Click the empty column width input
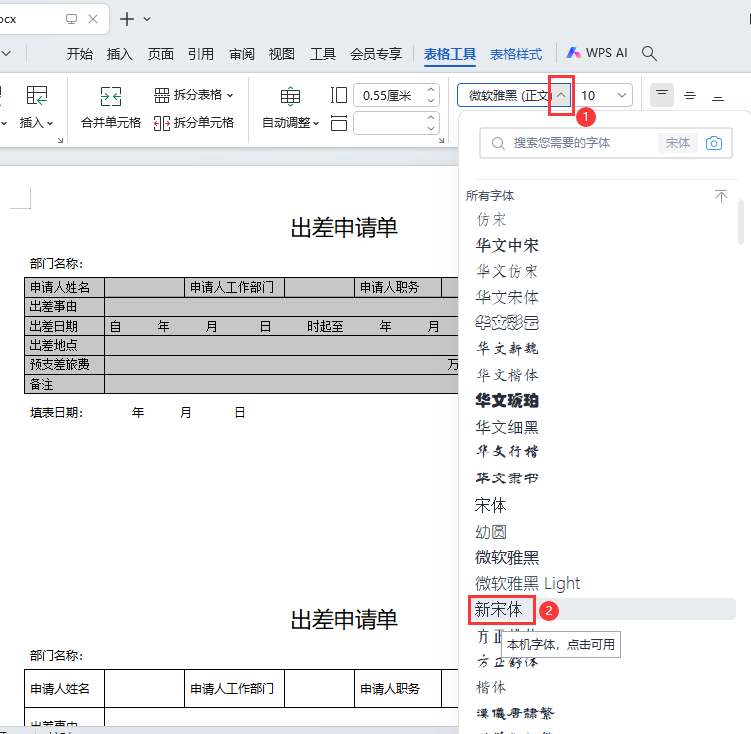The height and width of the screenshot is (734, 751). (x=389, y=123)
